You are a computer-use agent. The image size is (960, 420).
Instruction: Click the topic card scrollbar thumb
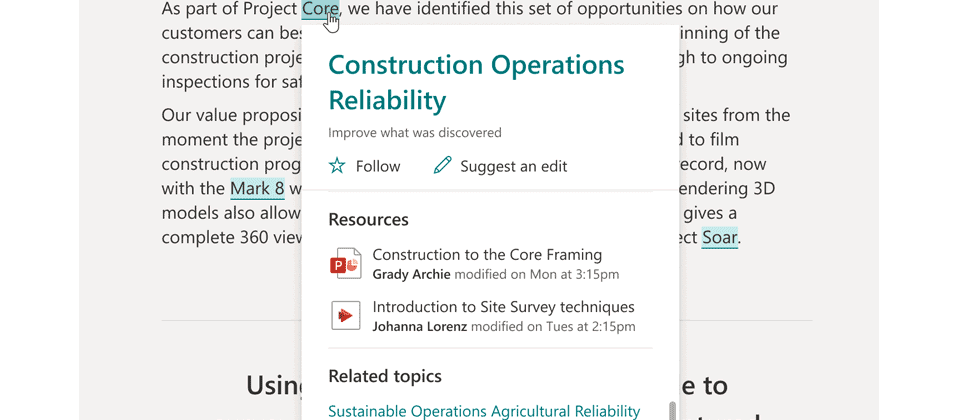click(x=672, y=411)
